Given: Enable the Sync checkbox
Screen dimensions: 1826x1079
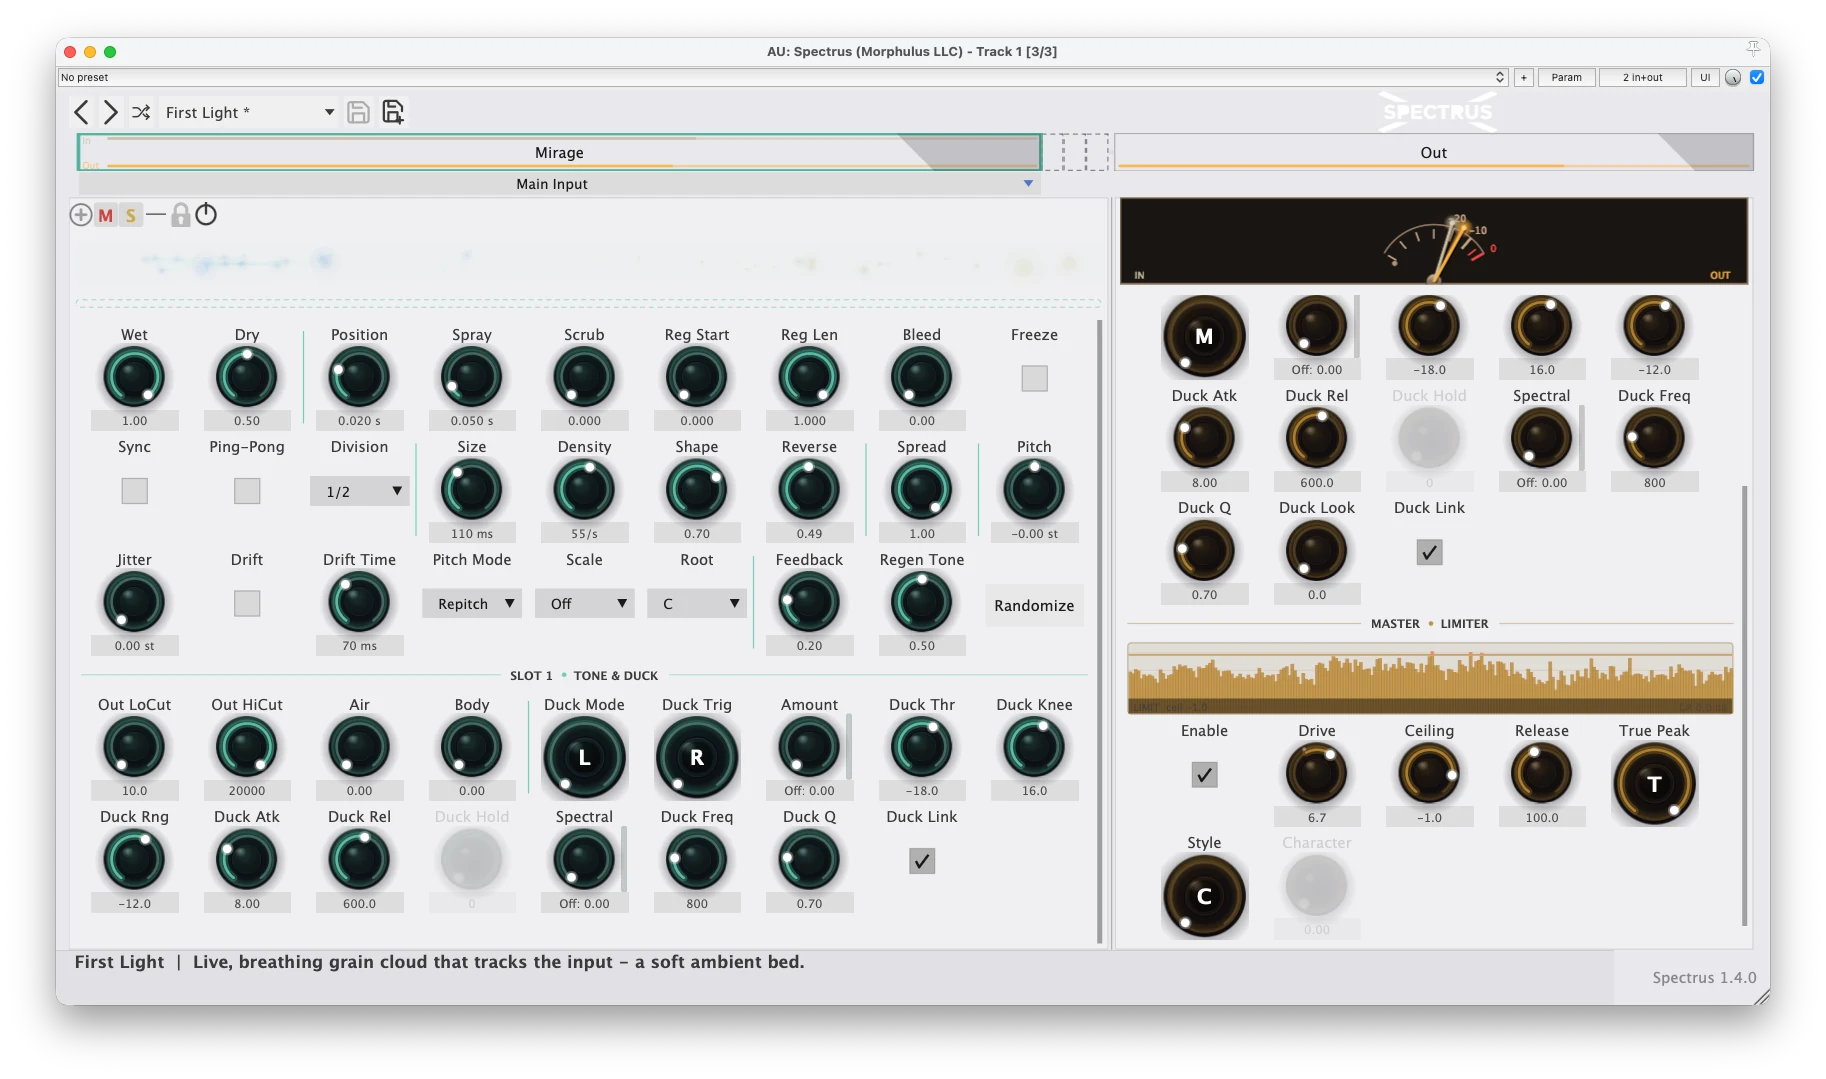Looking at the screenshot, I should 134,490.
